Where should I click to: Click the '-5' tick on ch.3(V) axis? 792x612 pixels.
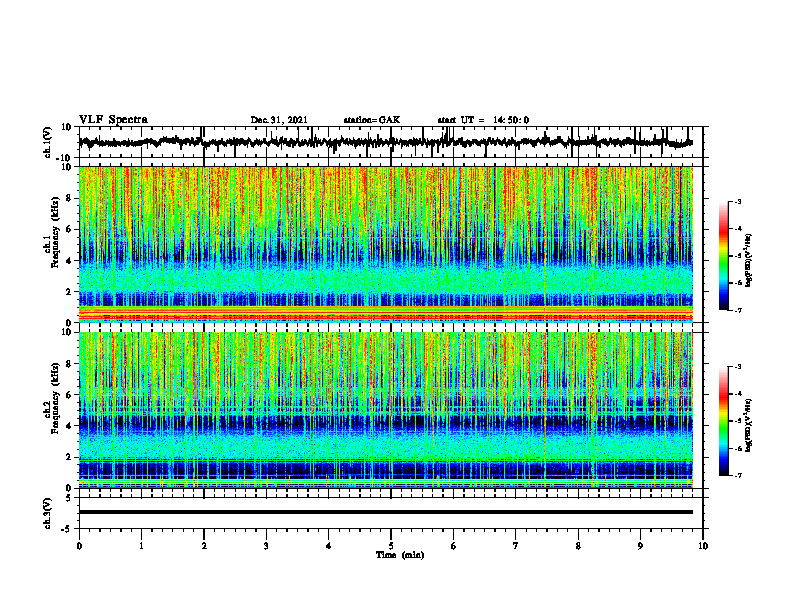pos(68,528)
